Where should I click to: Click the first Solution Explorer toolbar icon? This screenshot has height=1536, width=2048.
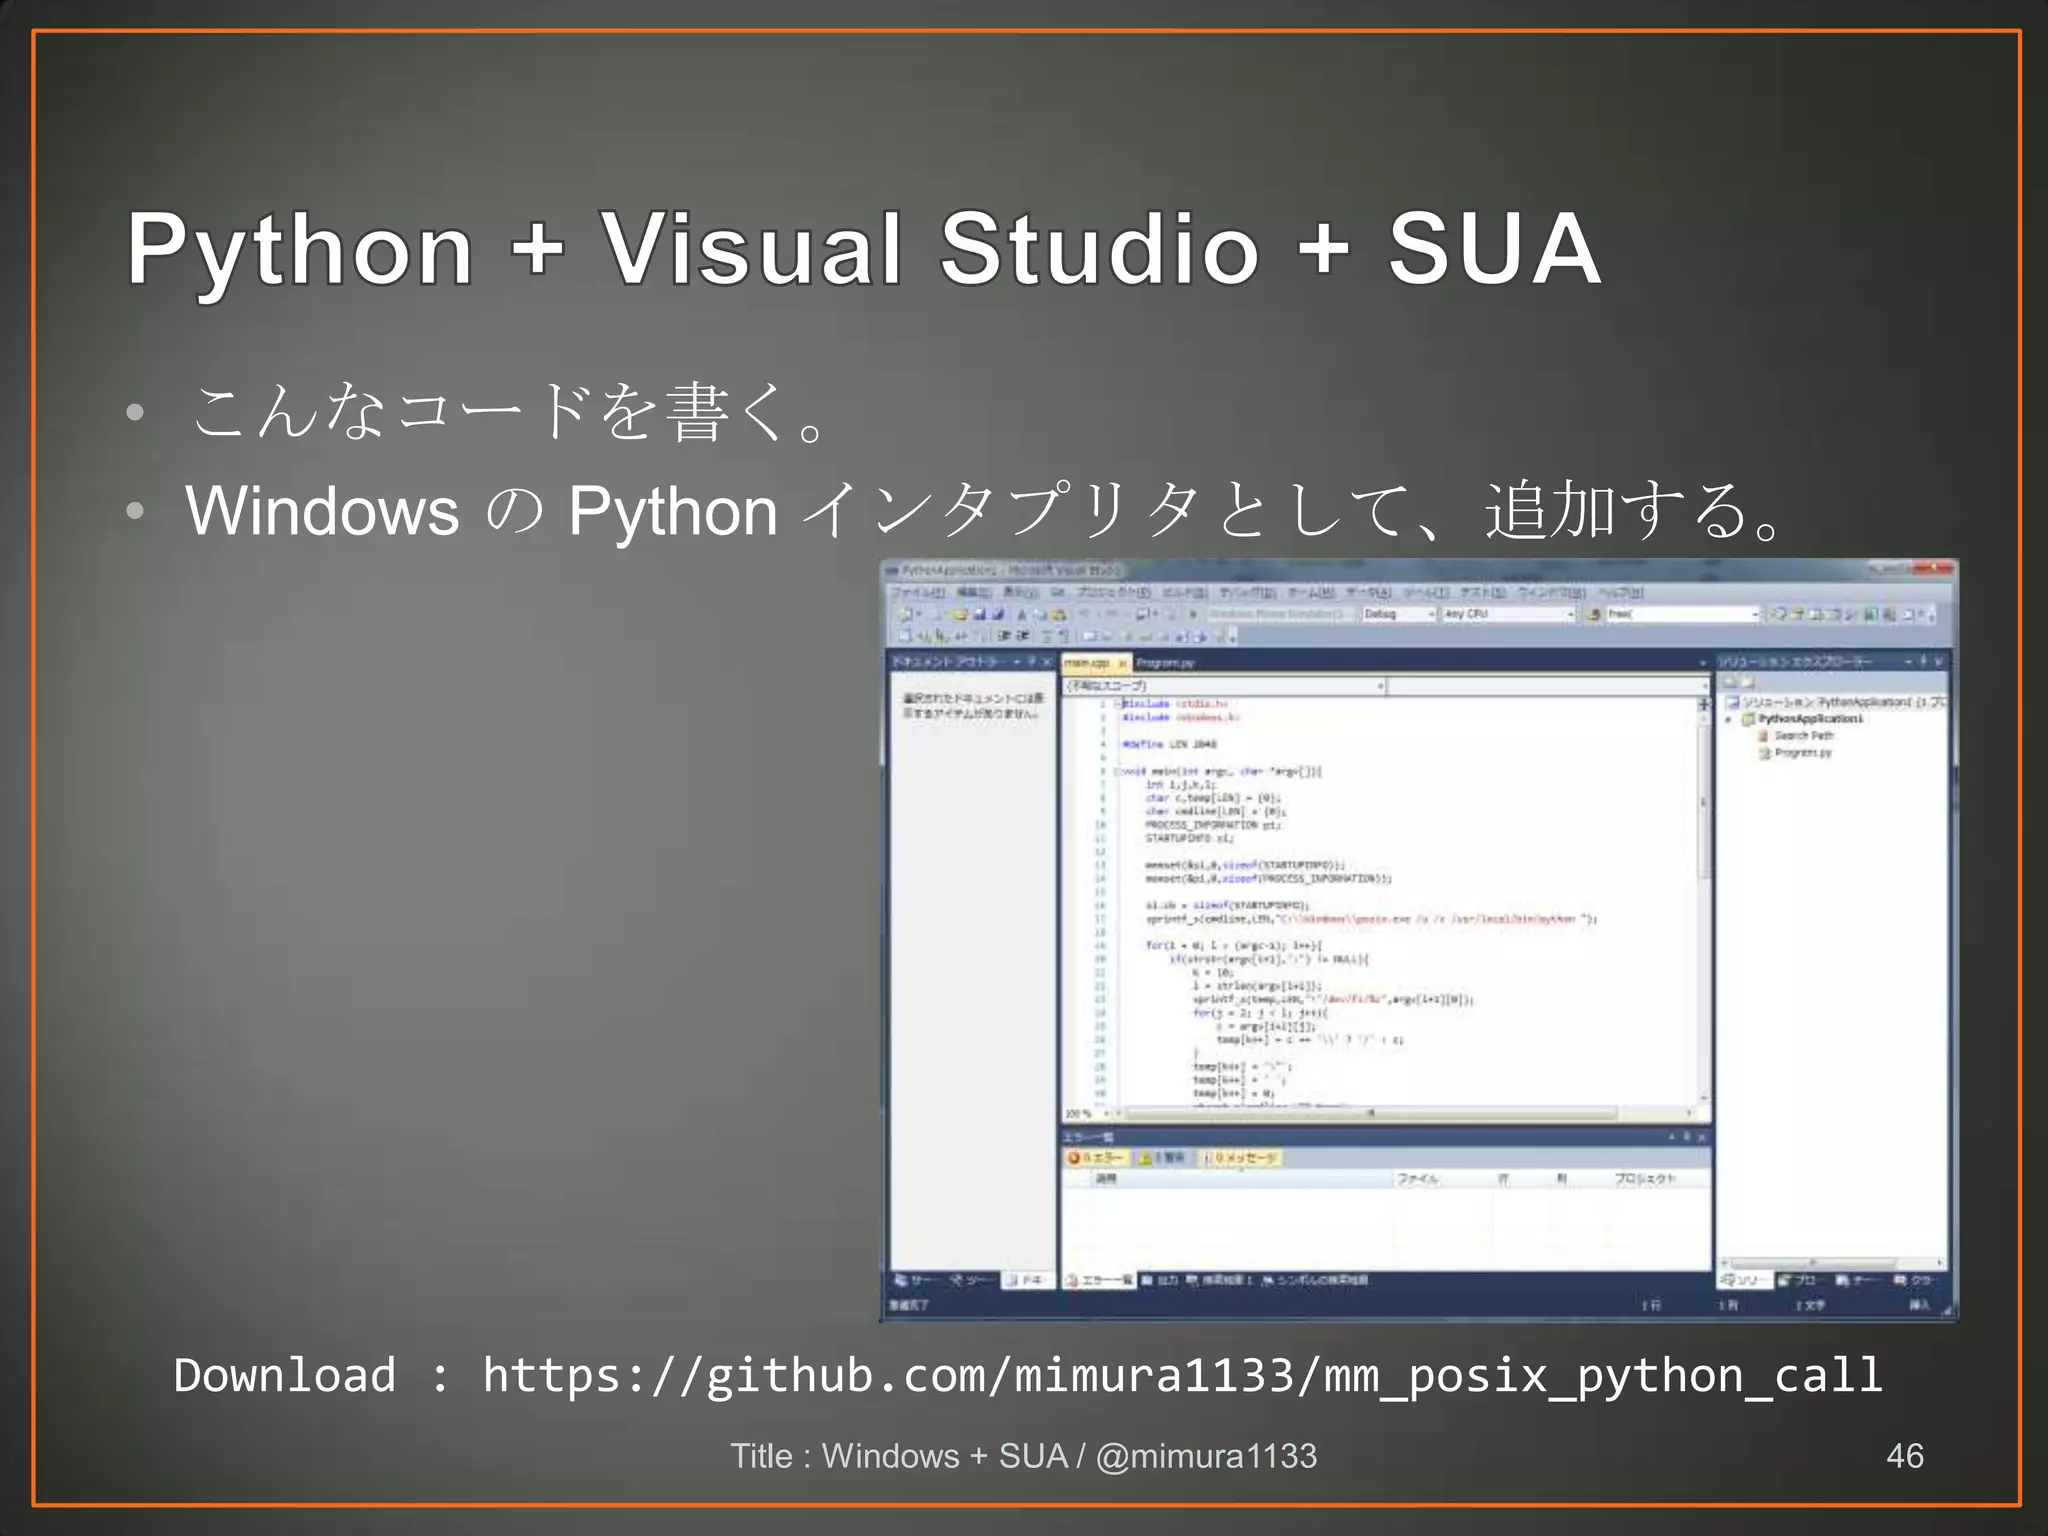coord(1729,681)
